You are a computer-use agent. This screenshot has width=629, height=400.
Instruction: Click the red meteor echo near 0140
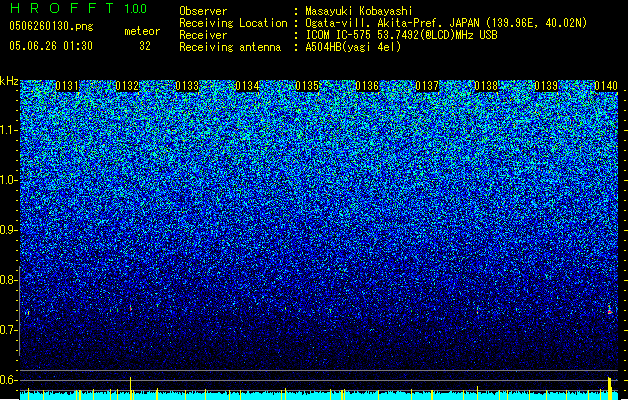(x=610, y=310)
